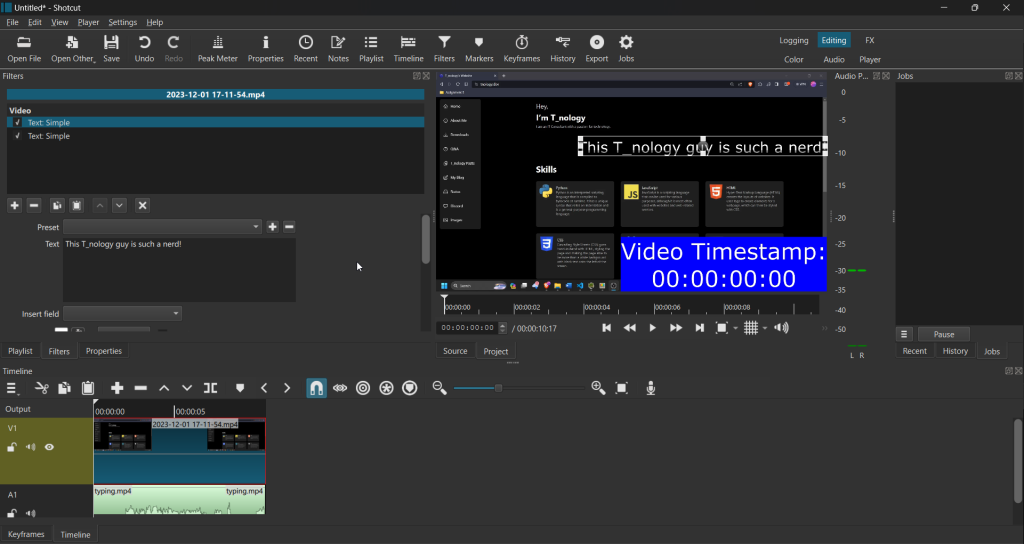1024x544 pixels.
Task: Expand the Preset dropdown
Action: (x=163, y=227)
